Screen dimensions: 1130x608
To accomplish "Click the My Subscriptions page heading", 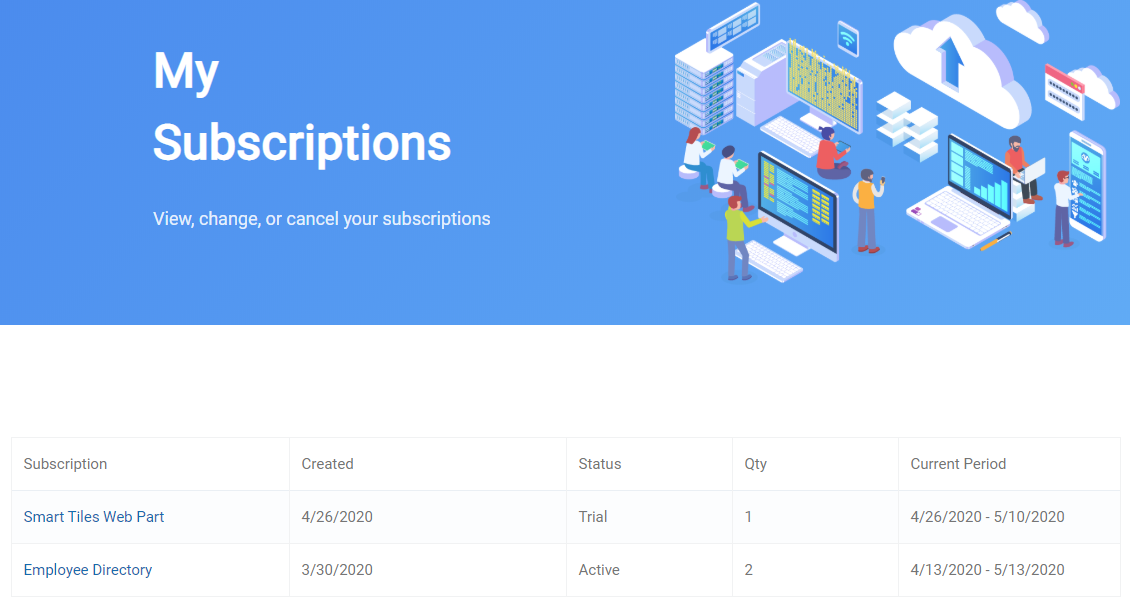I will [x=302, y=107].
